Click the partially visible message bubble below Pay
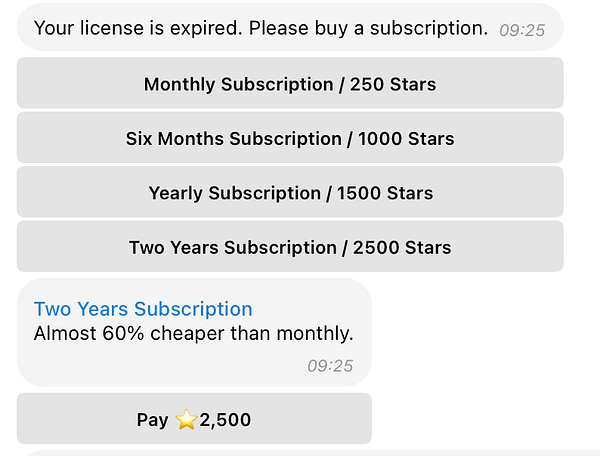The width and height of the screenshot is (600, 456). tap(300, 452)
